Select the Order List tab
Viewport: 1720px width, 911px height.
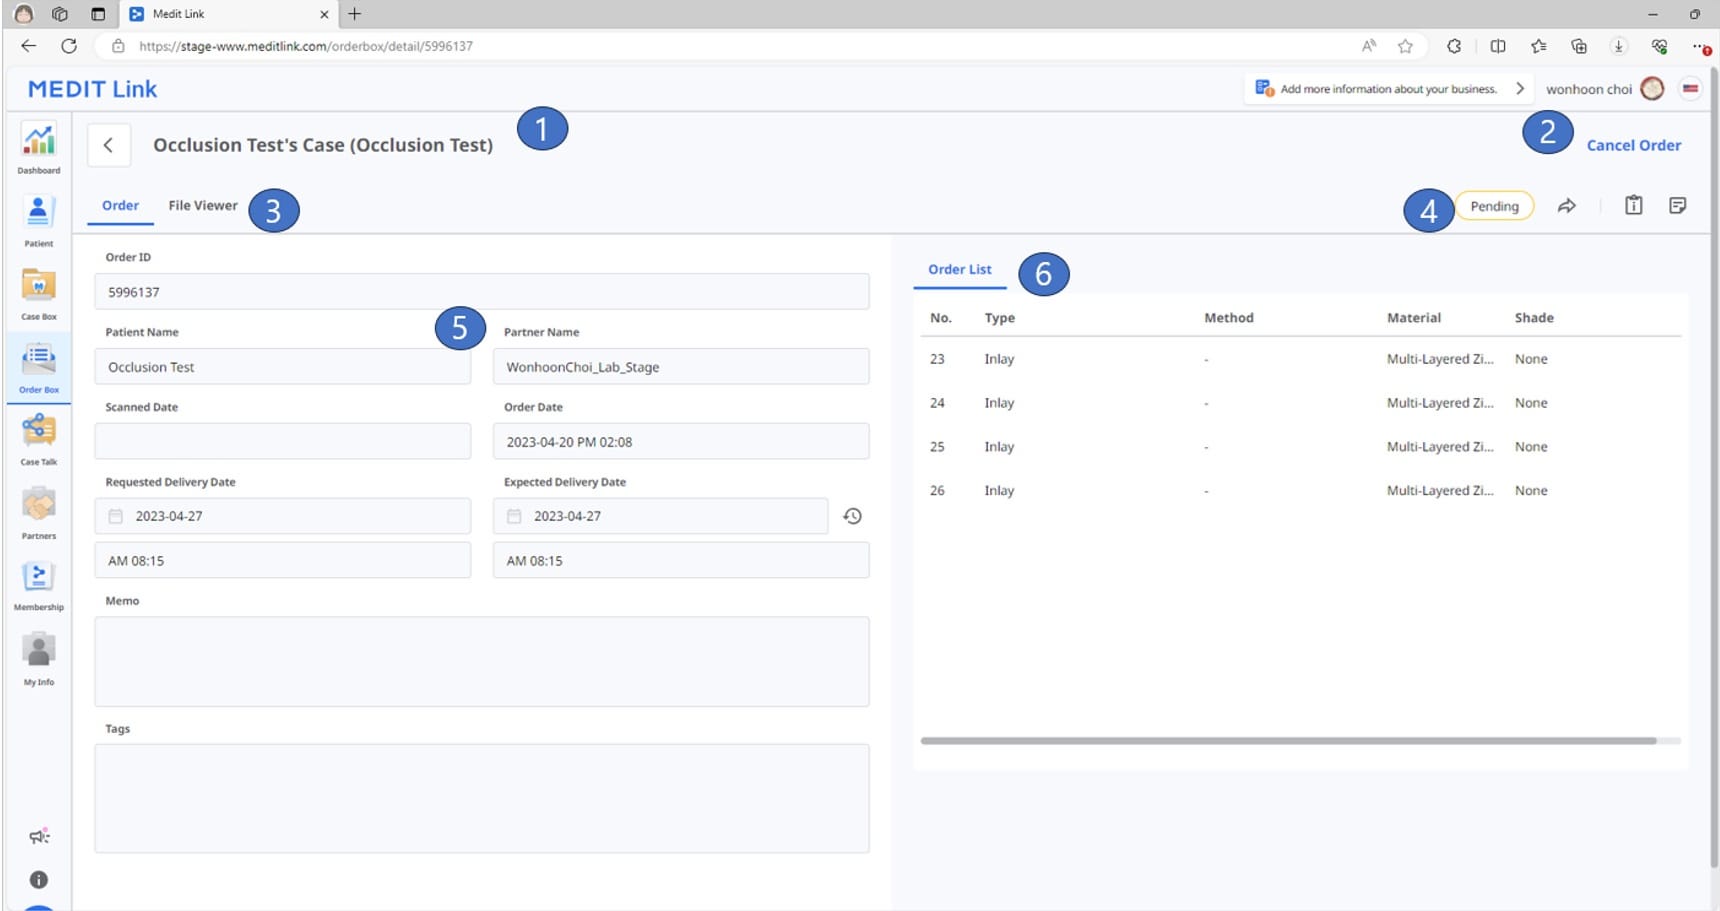960,270
